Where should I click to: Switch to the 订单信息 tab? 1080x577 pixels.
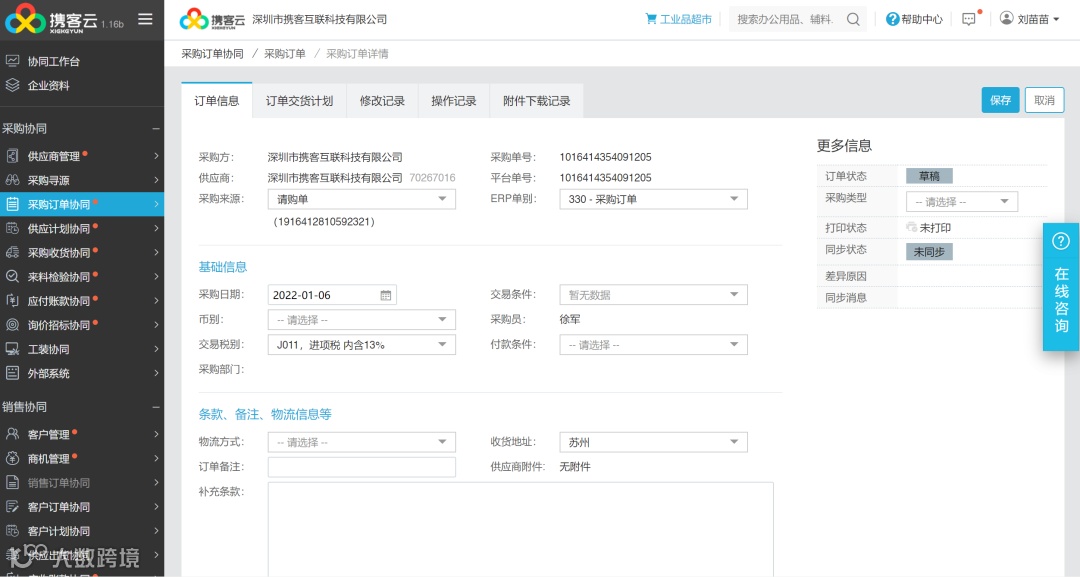point(216,101)
